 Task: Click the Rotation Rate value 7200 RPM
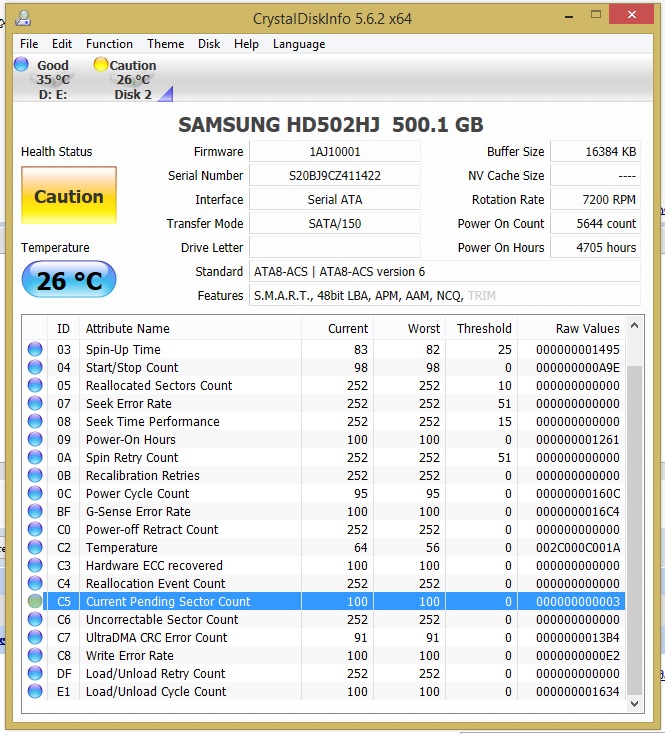(x=595, y=199)
